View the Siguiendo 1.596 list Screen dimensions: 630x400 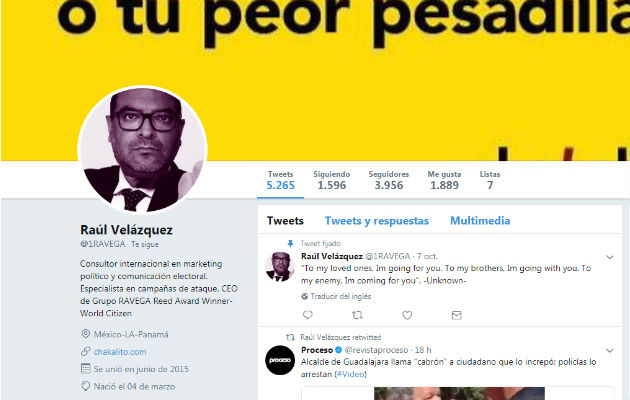point(331,180)
